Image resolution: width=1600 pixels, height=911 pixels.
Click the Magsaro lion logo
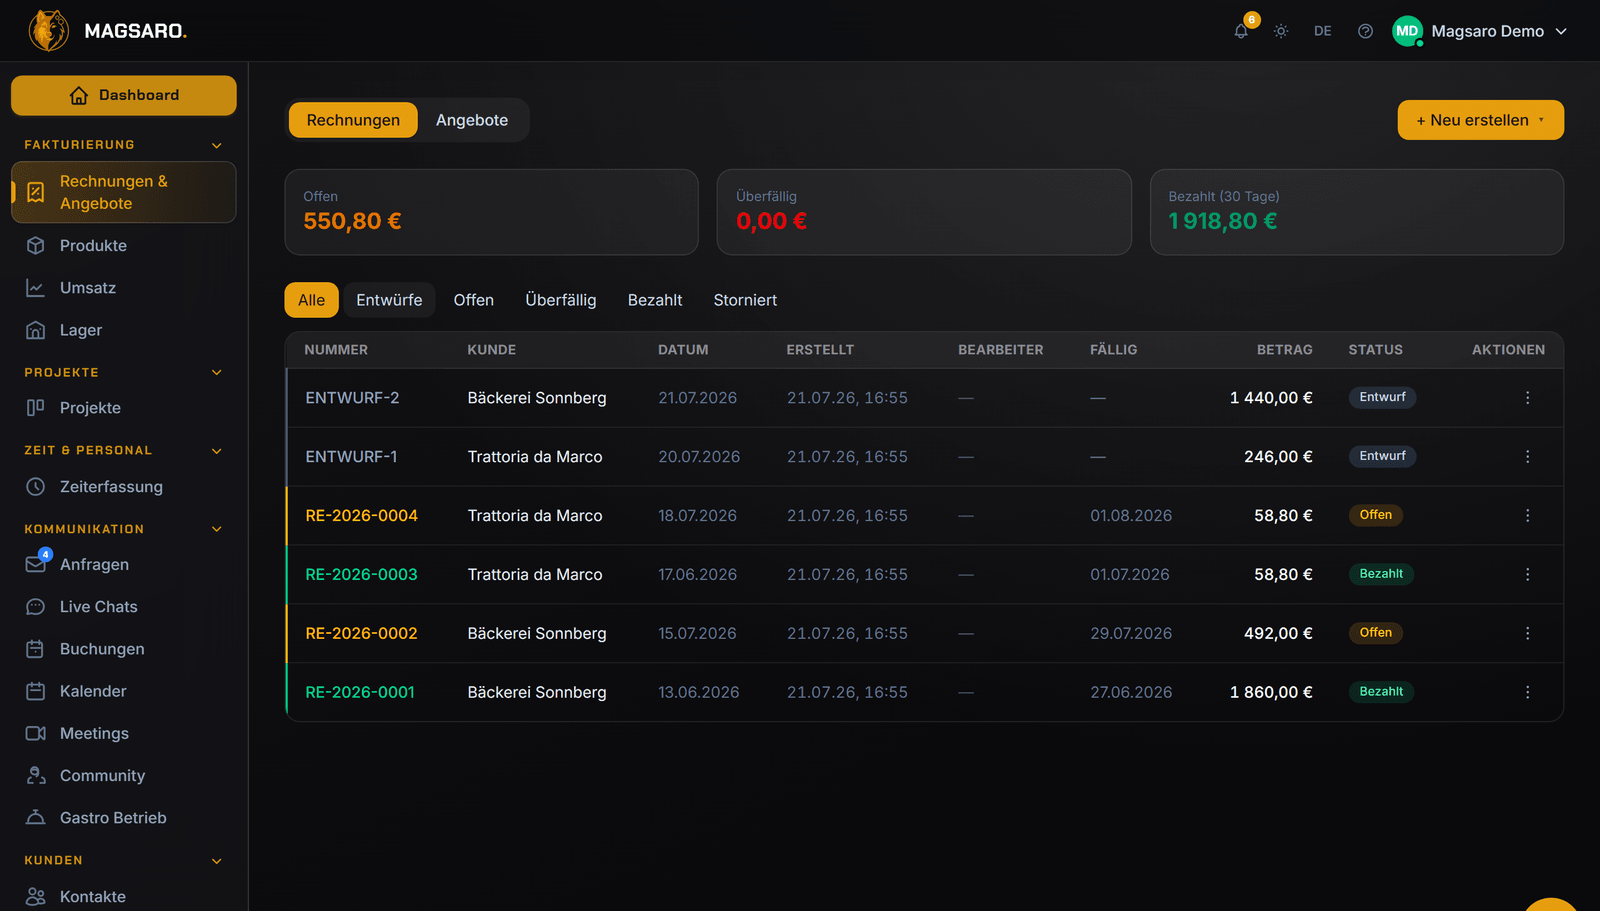48,31
